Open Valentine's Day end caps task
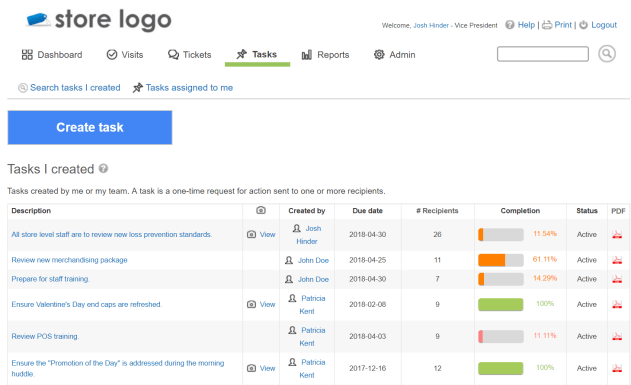This screenshot has width=631, height=385. point(87,305)
